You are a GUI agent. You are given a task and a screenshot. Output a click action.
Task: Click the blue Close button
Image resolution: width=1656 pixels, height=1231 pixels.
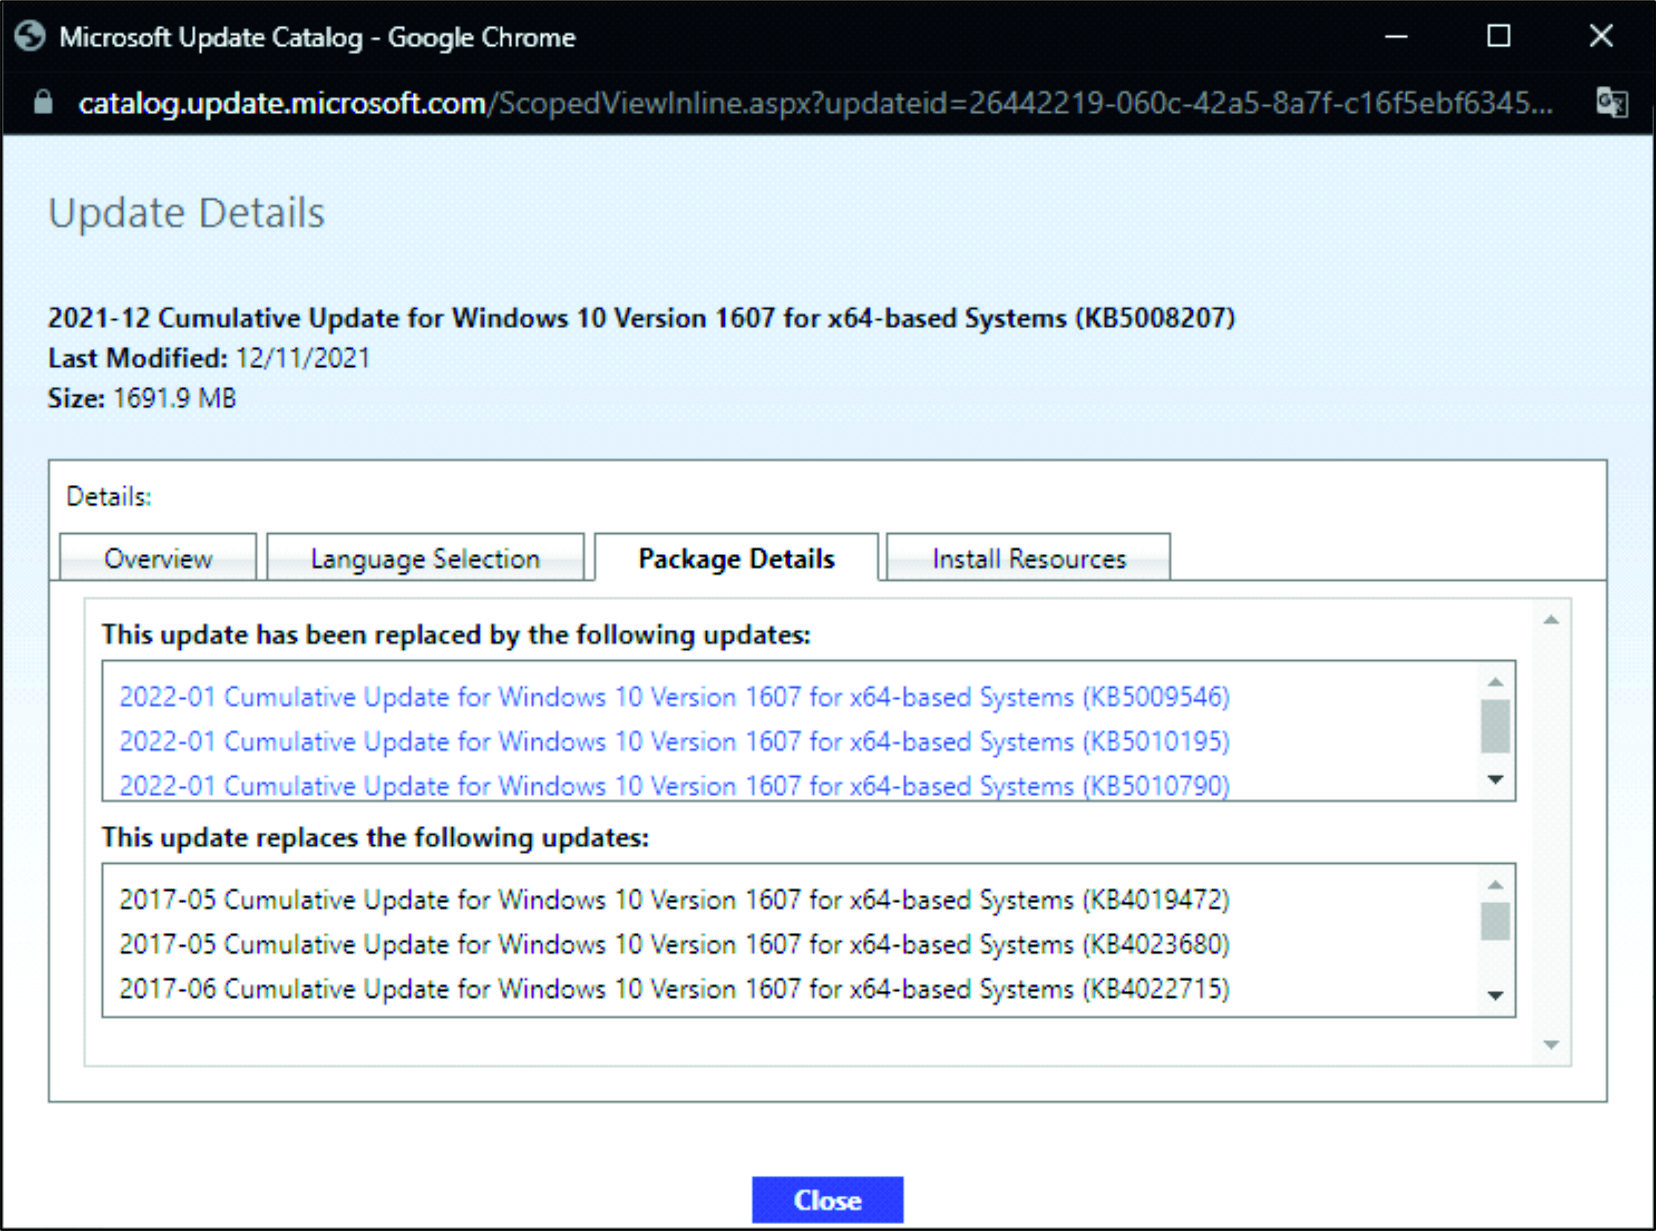(x=827, y=1200)
